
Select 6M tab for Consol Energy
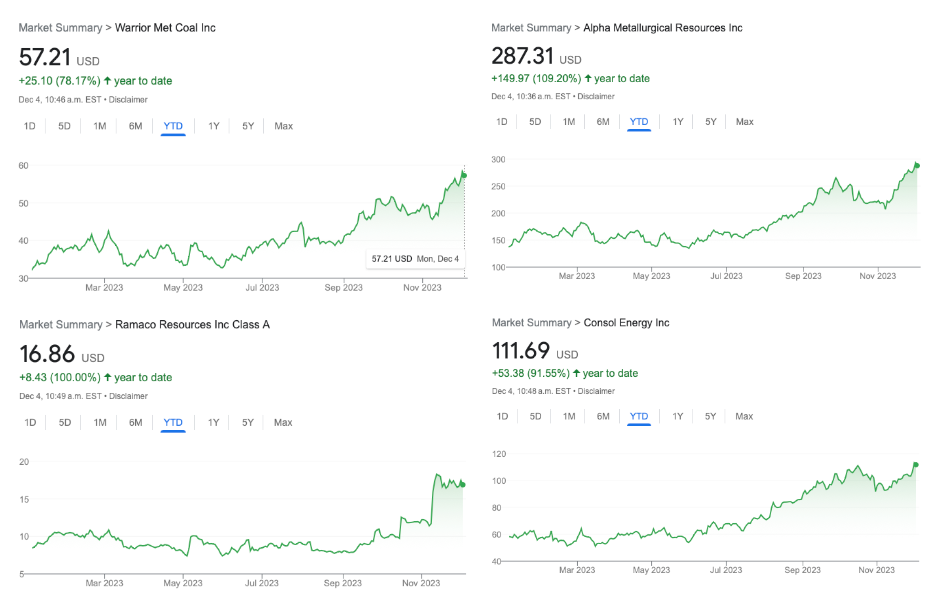pos(603,416)
